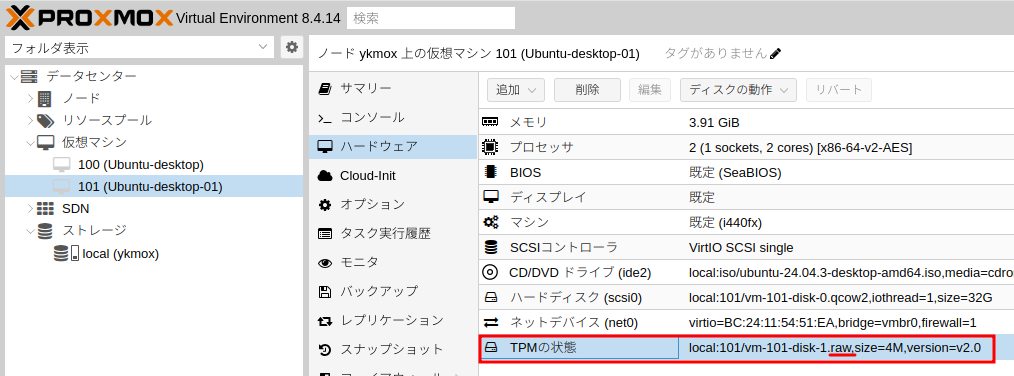Click the プロセッサ CPU icon

coord(491,147)
